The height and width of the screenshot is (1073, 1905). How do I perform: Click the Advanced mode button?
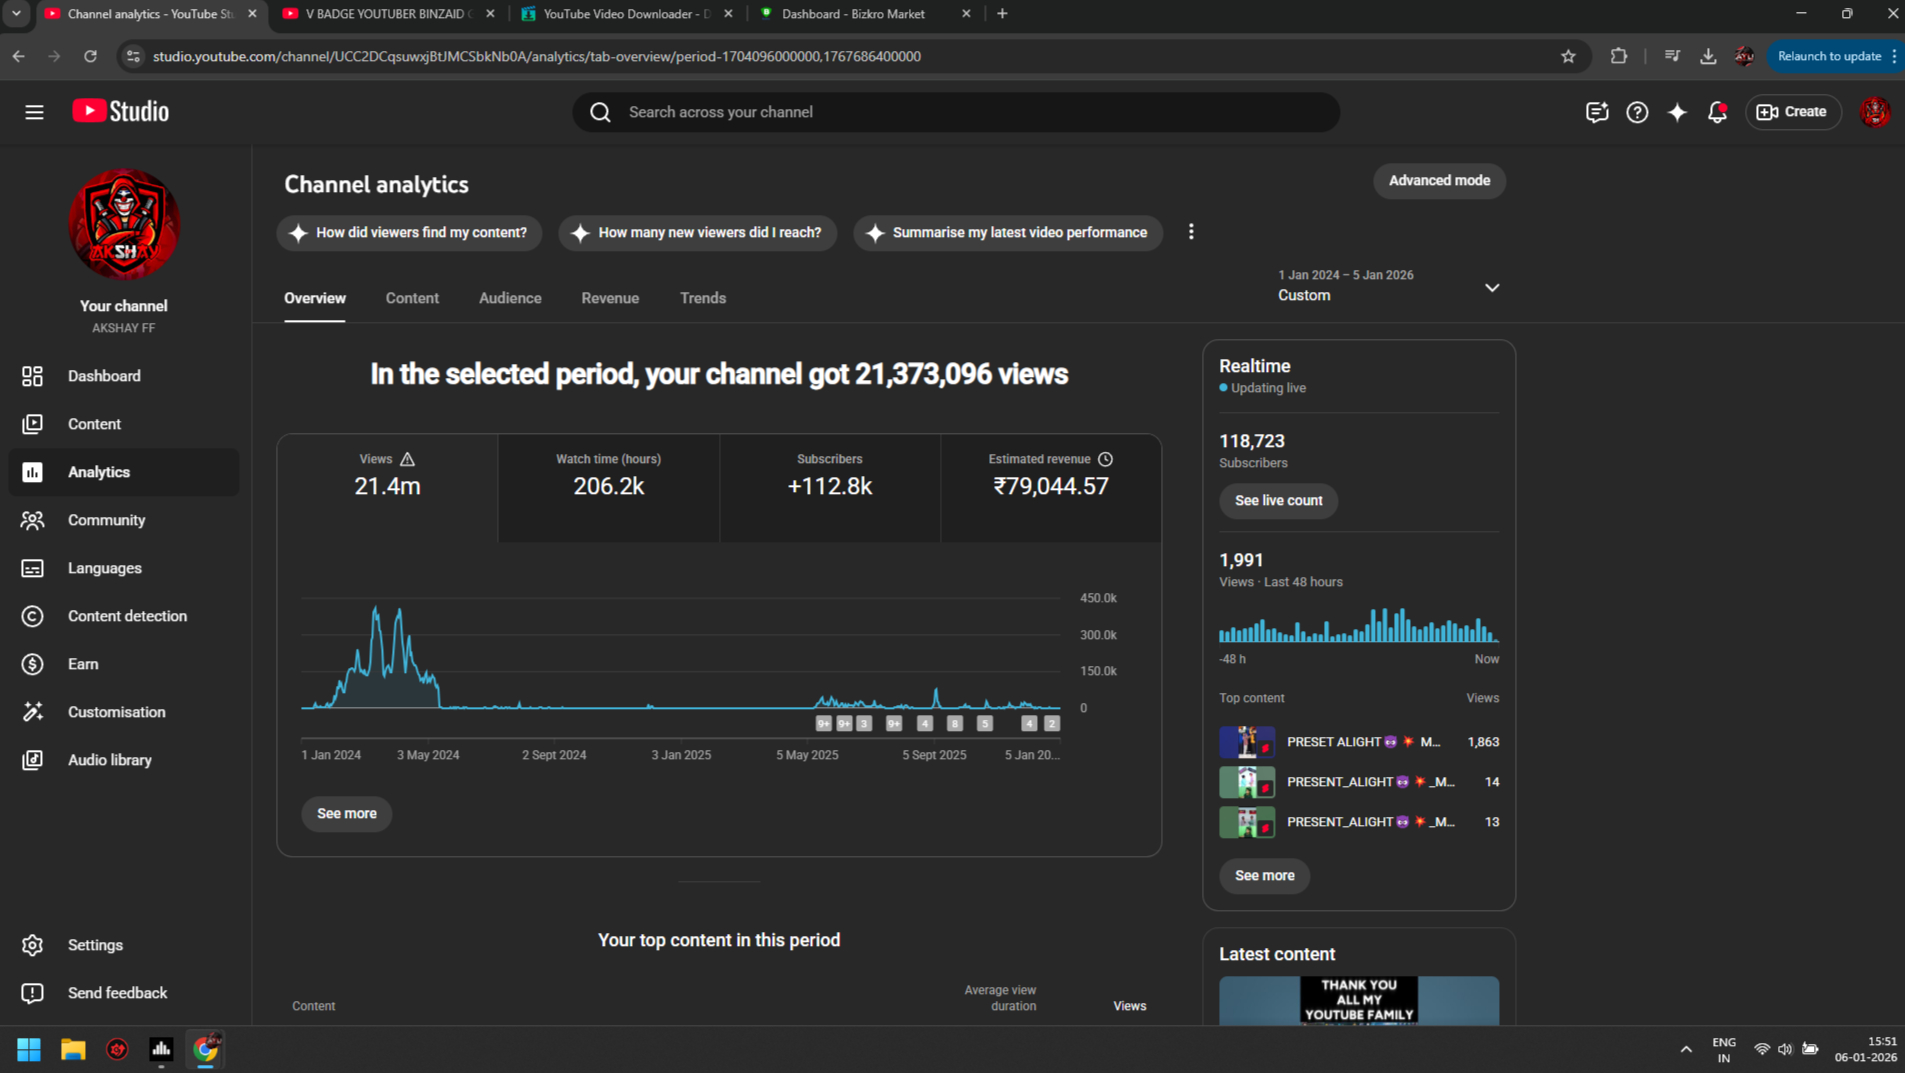tap(1439, 181)
